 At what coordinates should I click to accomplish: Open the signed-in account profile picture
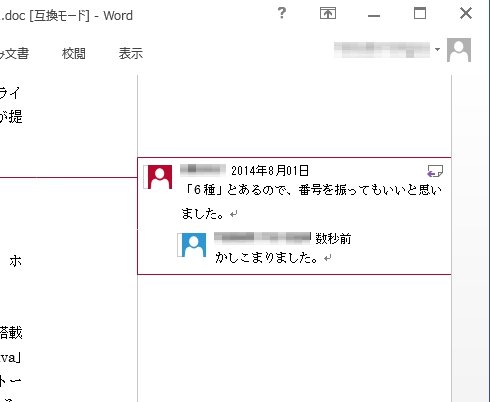click(x=459, y=50)
